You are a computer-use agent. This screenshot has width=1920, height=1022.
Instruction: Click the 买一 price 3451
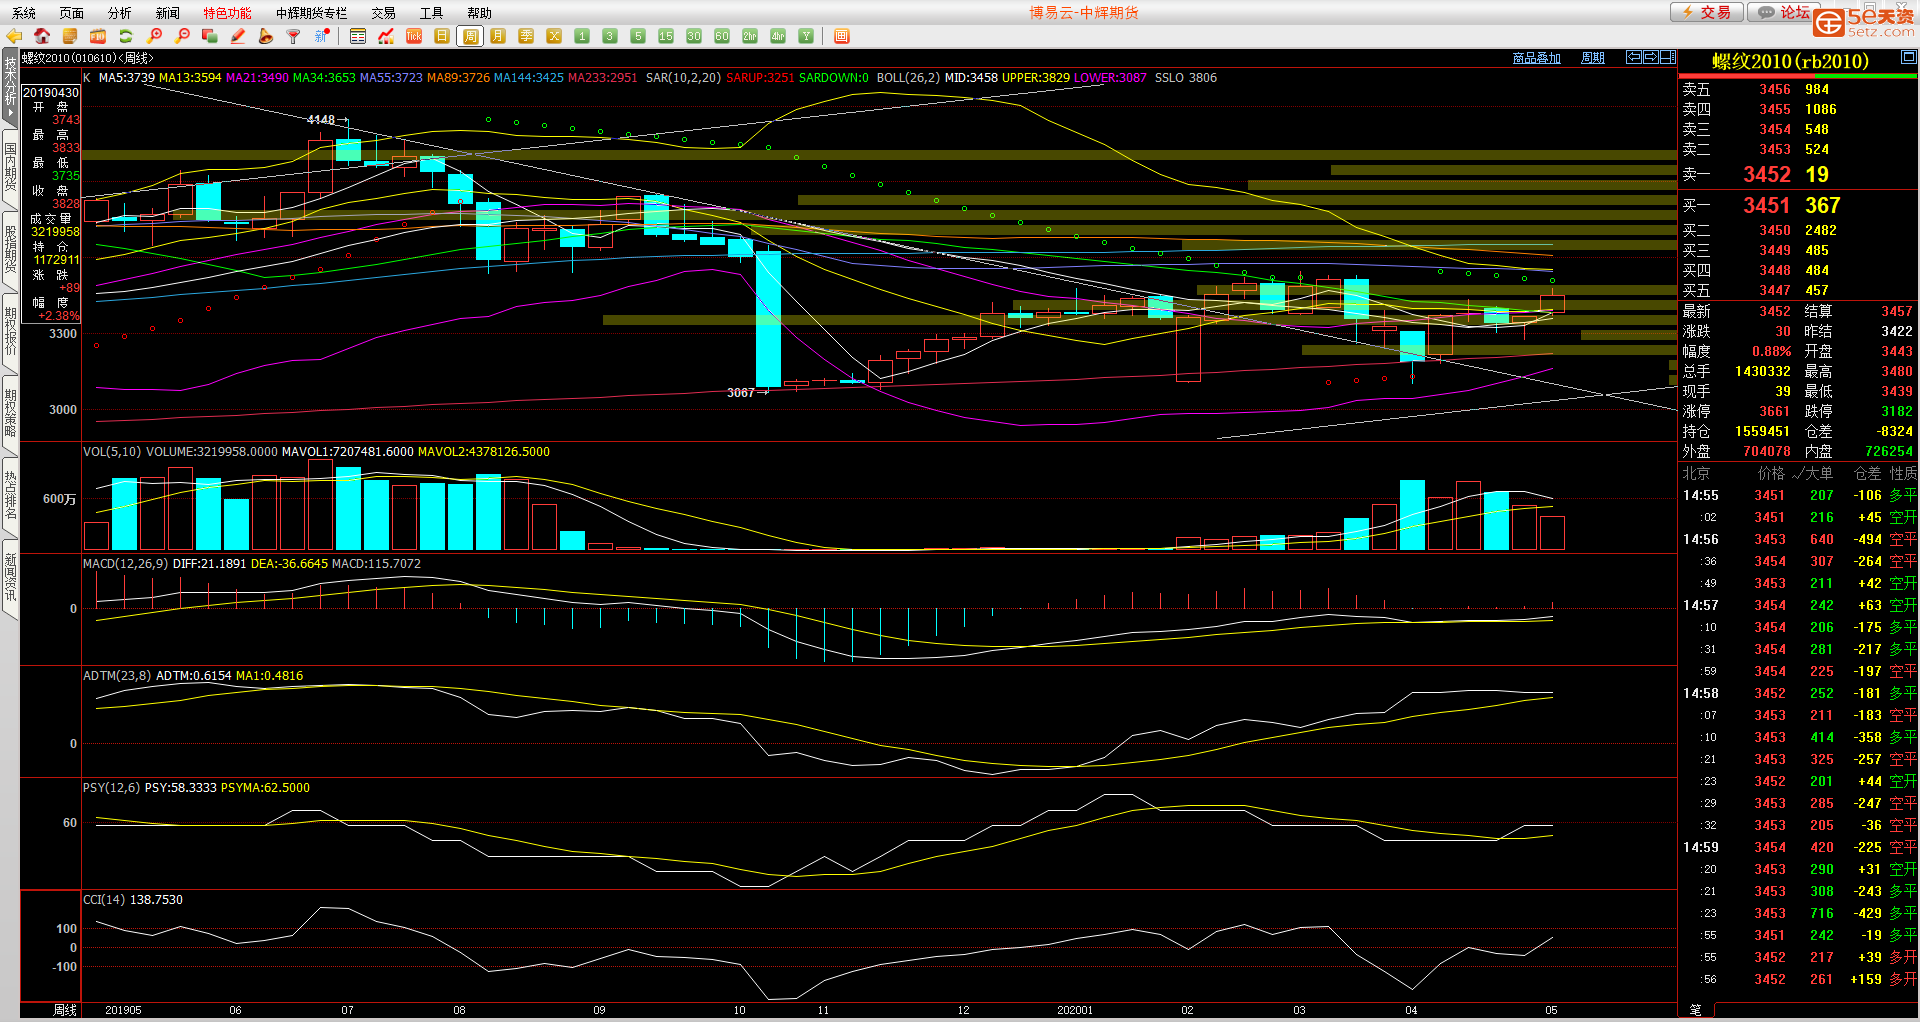click(1767, 205)
